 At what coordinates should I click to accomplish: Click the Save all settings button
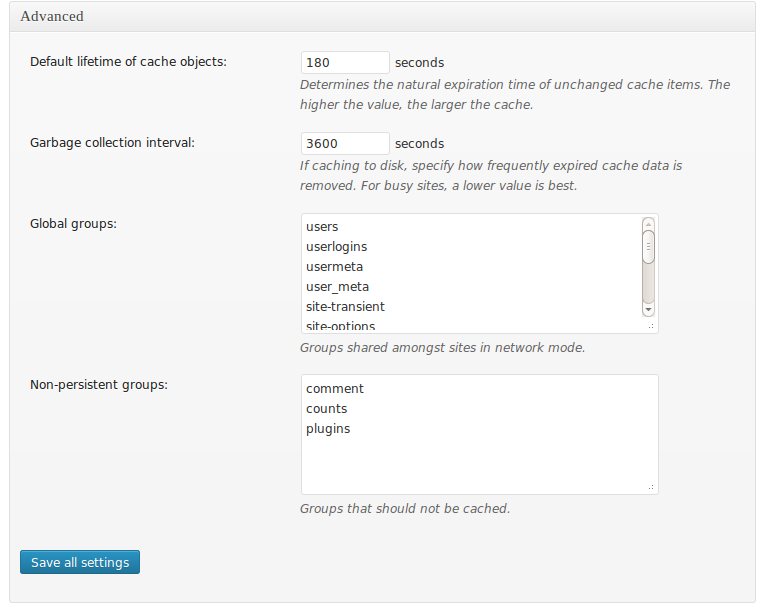click(80, 562)
